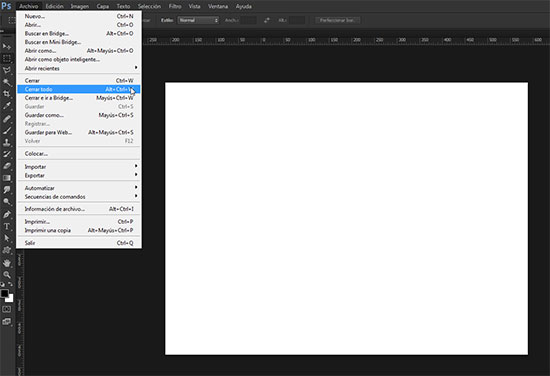Choose Cerrar todo menu entry
This screenshot has width=550, height=376.
(79, 89)
